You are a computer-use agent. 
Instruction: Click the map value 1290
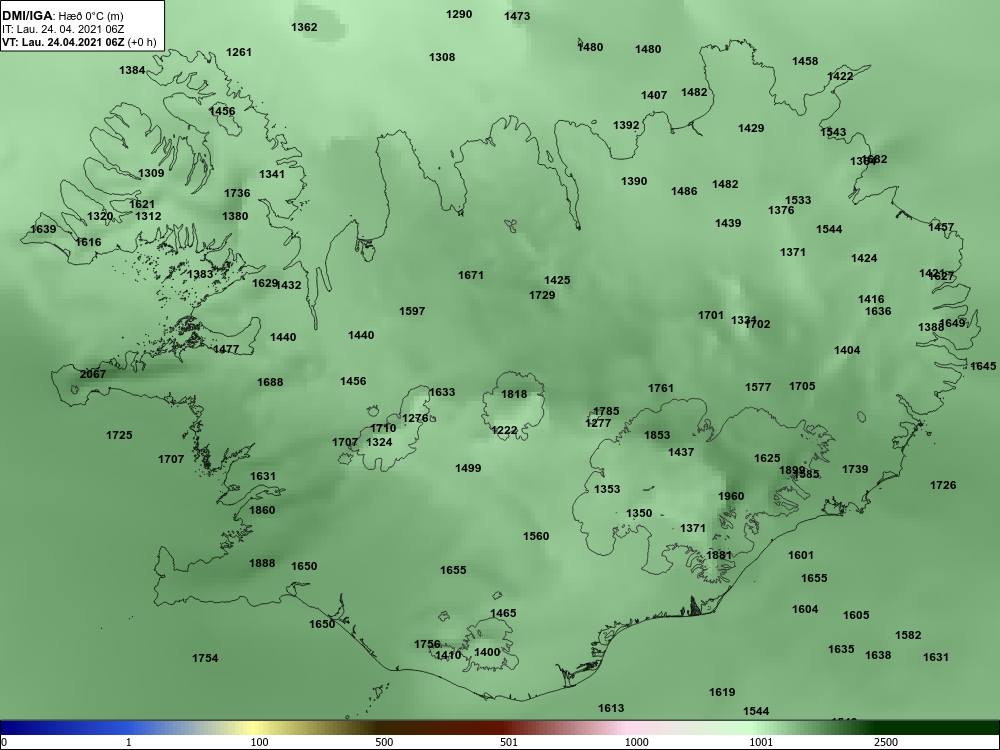coord(459,14)
